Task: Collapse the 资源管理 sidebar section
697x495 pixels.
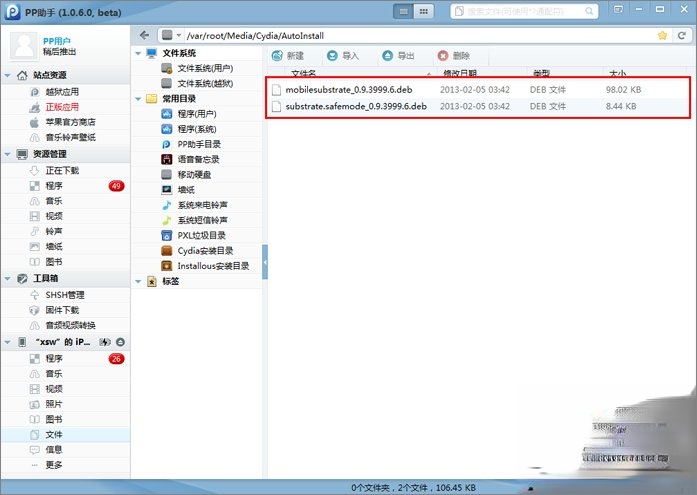Action: pos(8,154)
